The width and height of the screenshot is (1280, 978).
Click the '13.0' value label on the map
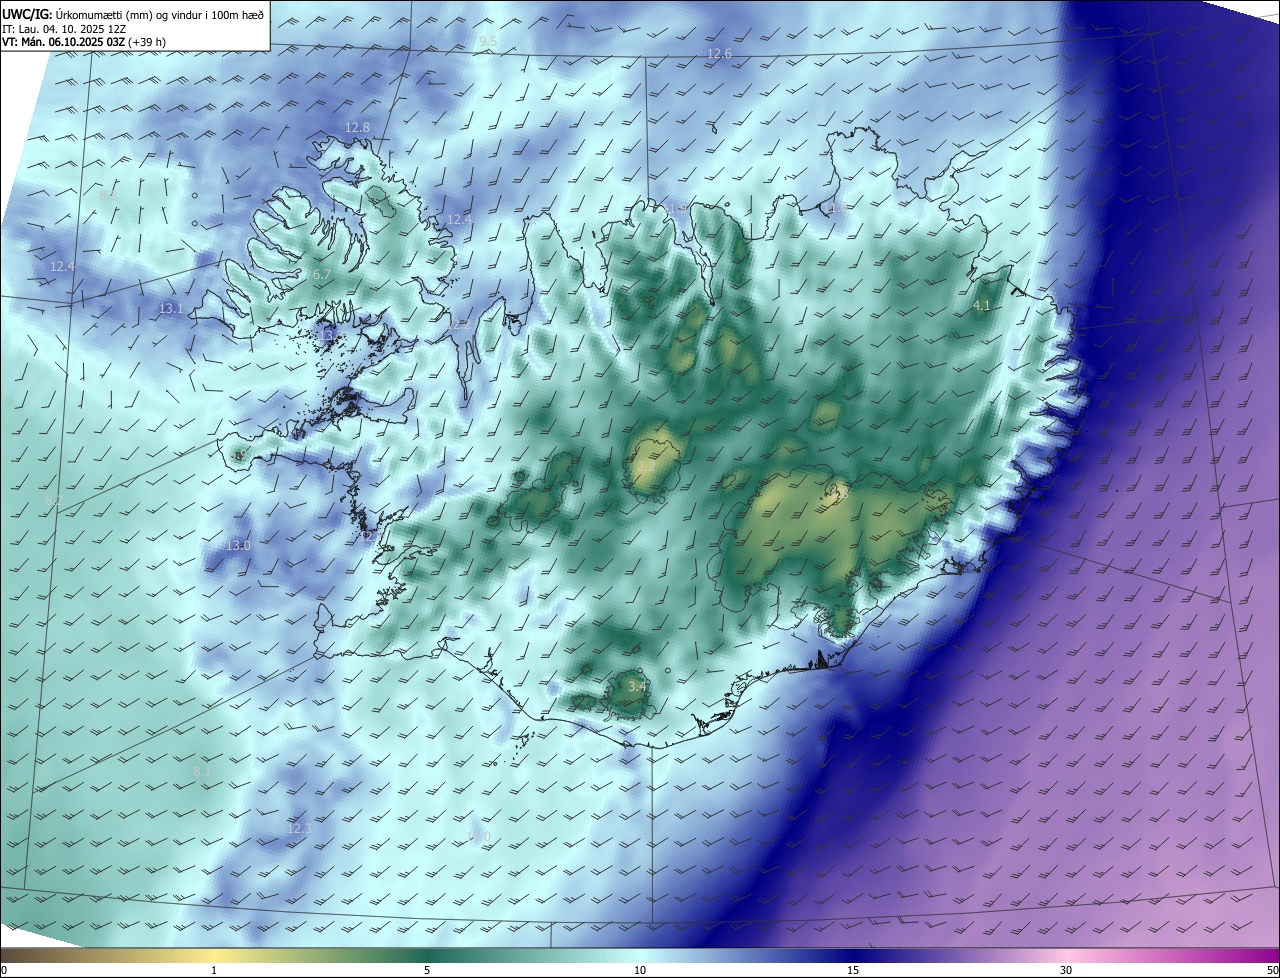coord(238,545)
